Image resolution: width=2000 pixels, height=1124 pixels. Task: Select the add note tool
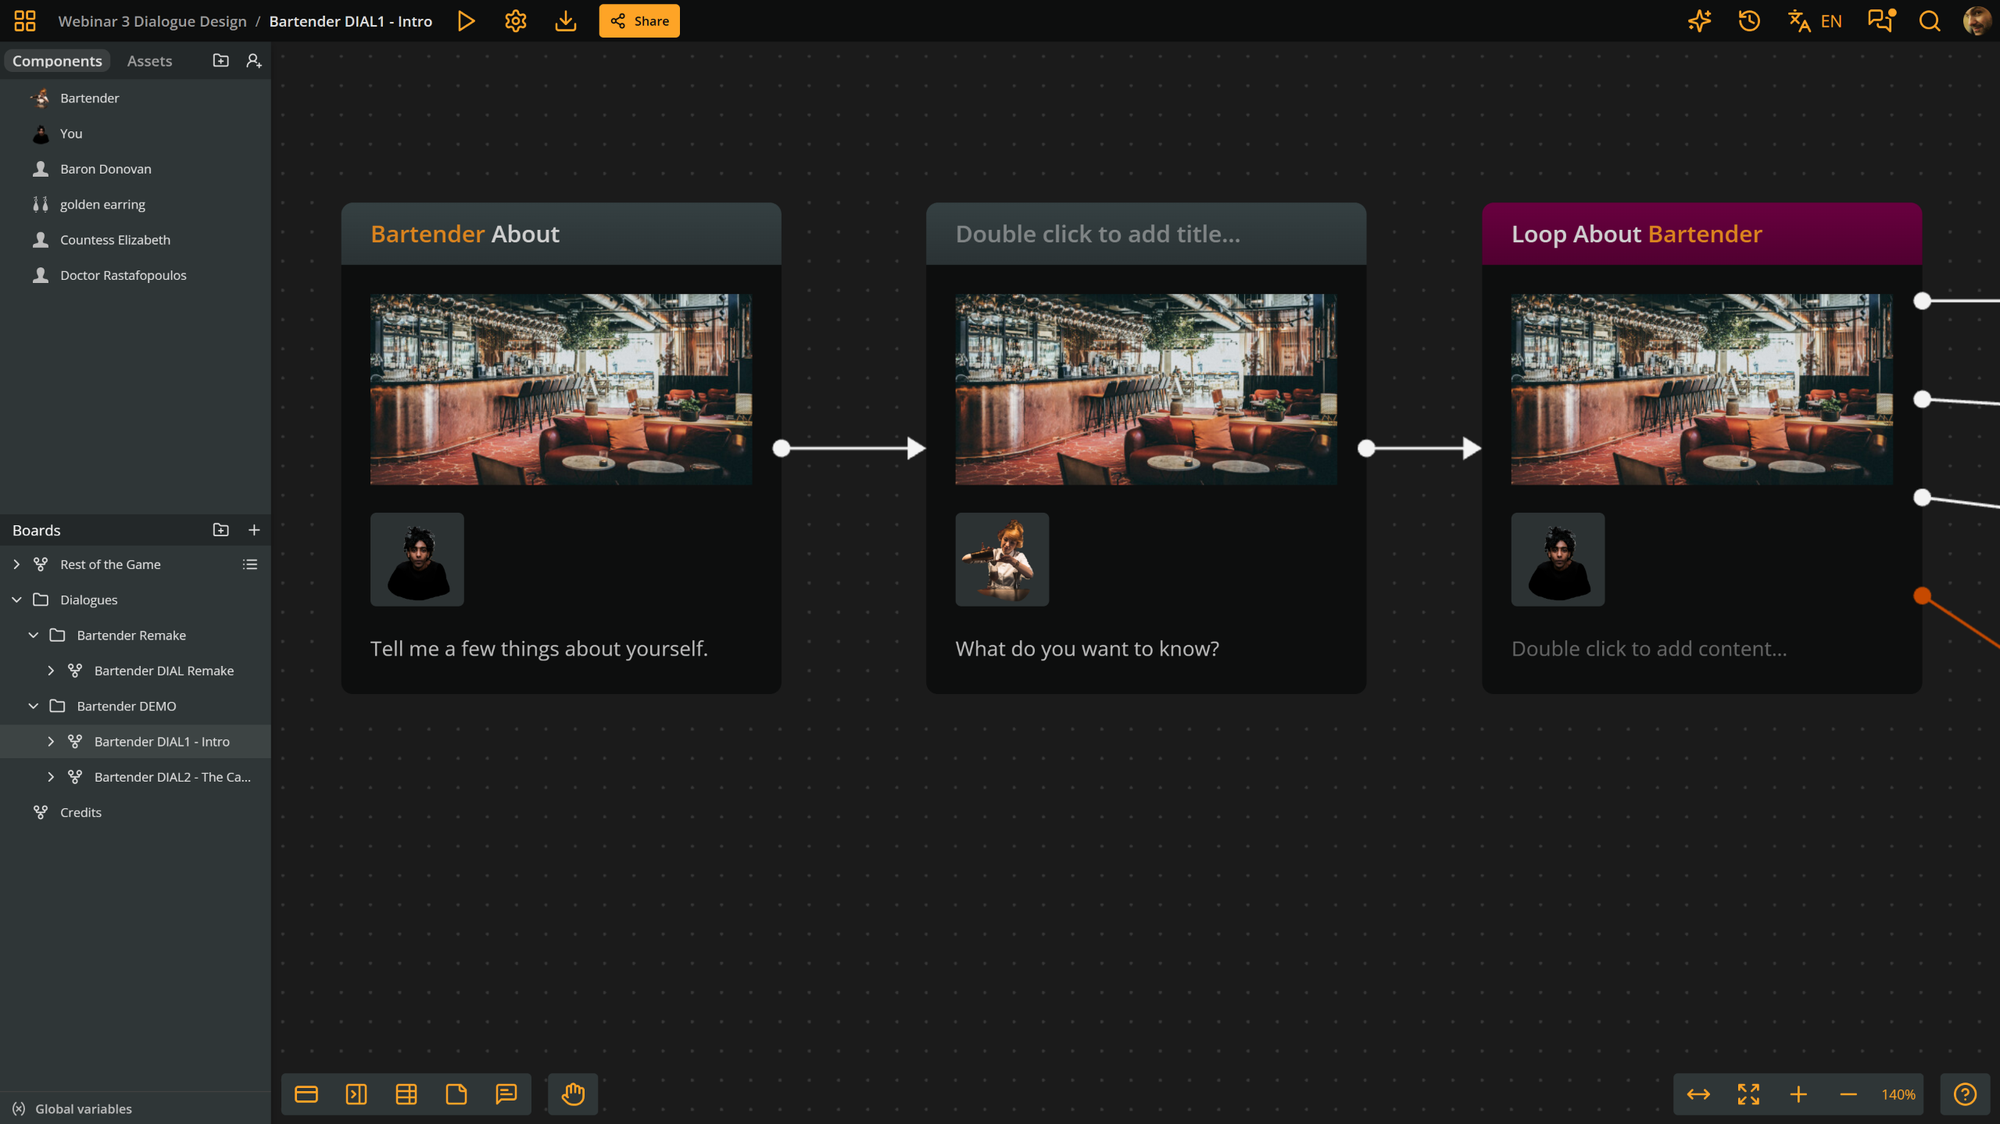(x=456, y=1094)
